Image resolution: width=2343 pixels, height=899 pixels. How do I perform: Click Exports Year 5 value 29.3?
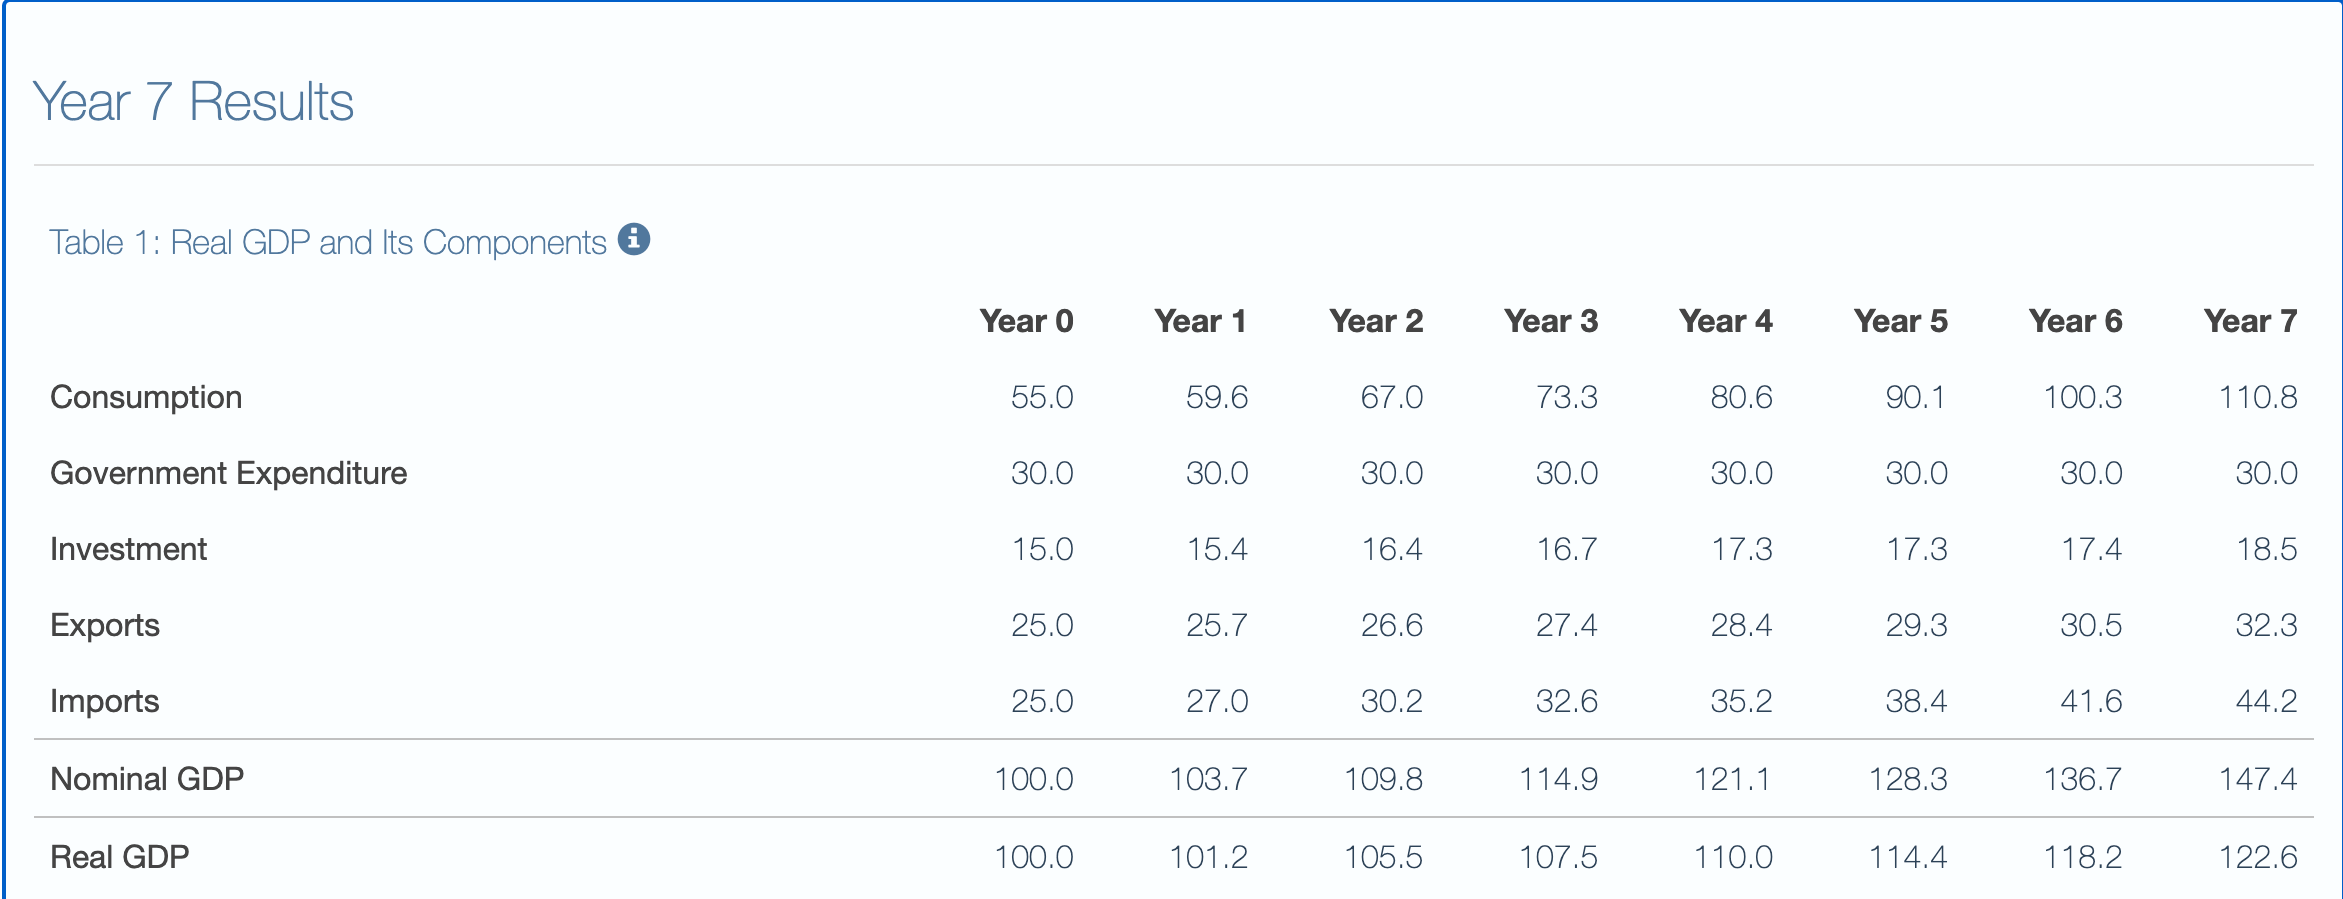(1917, 625)
